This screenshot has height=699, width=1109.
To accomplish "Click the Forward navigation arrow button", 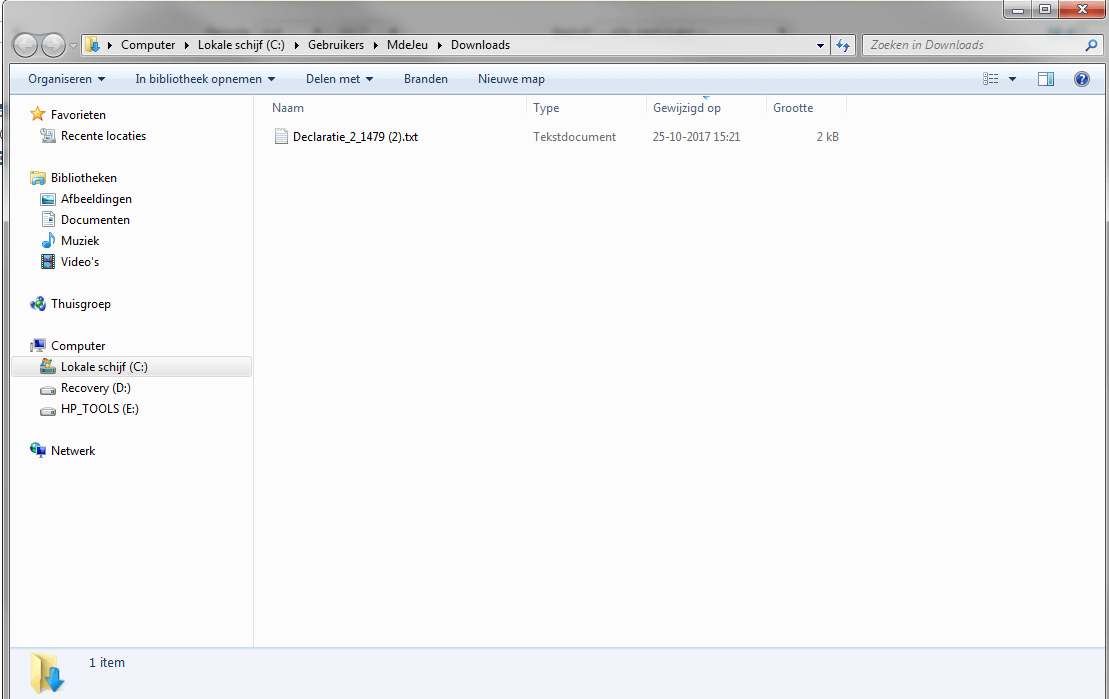I will pos(53,45).
